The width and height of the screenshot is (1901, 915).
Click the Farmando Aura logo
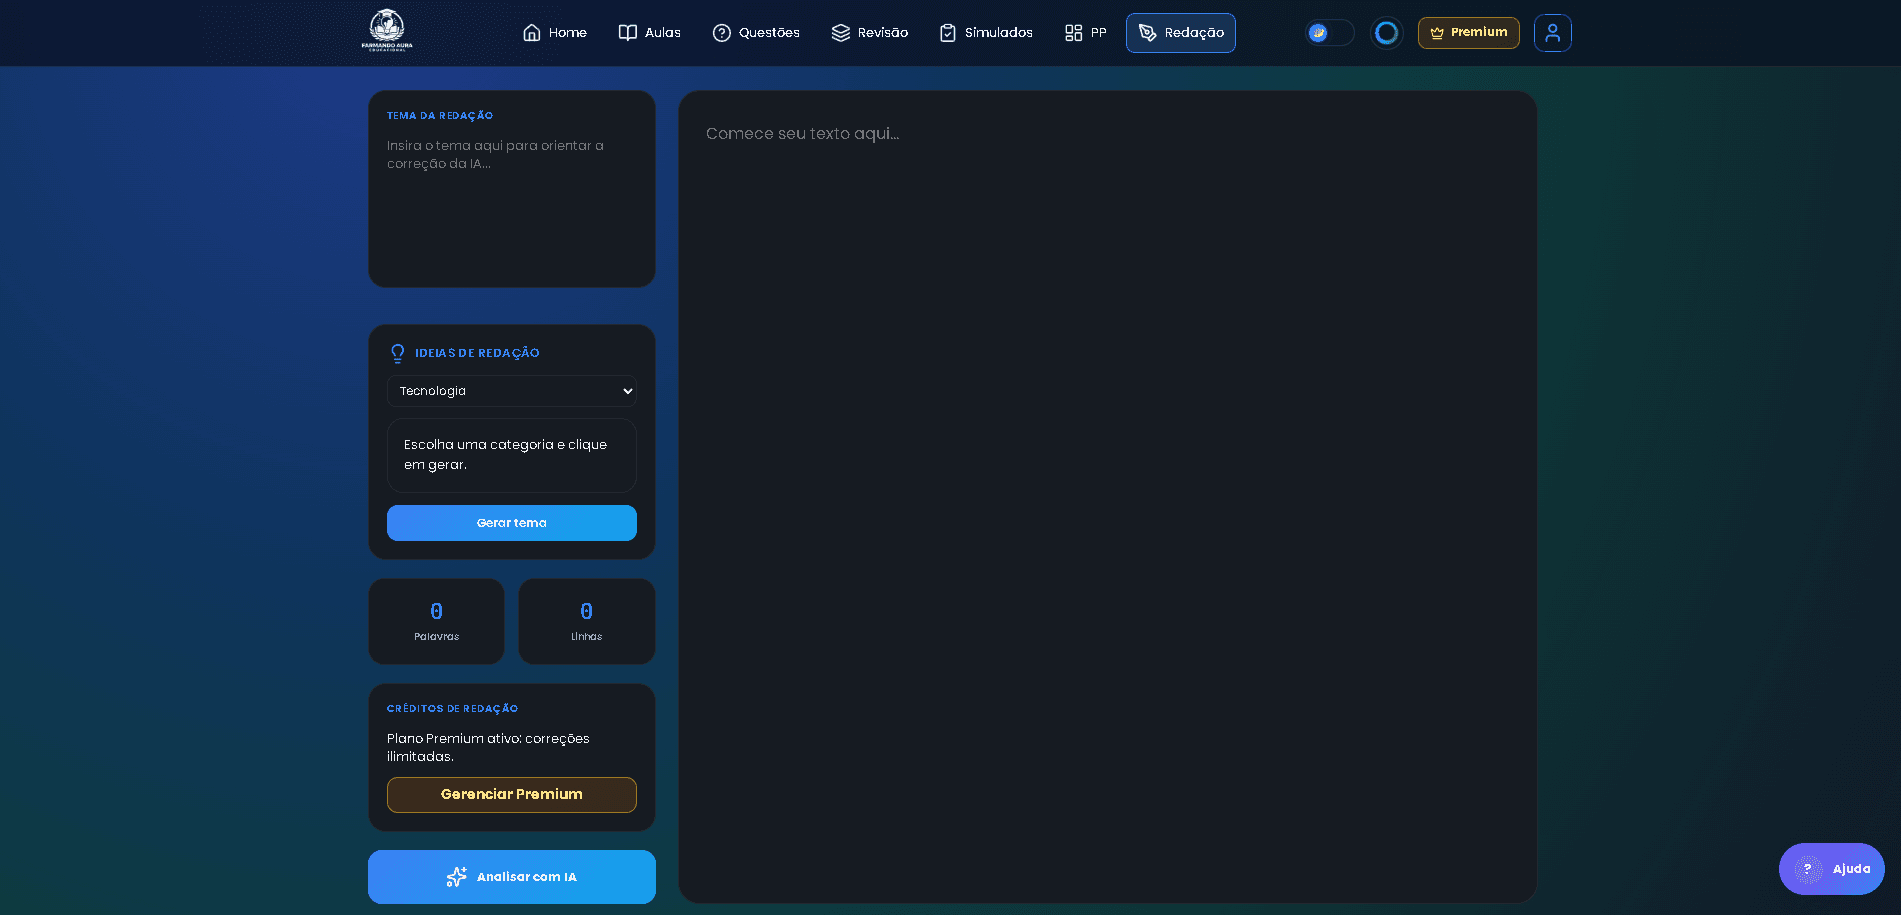pos(387,31)
